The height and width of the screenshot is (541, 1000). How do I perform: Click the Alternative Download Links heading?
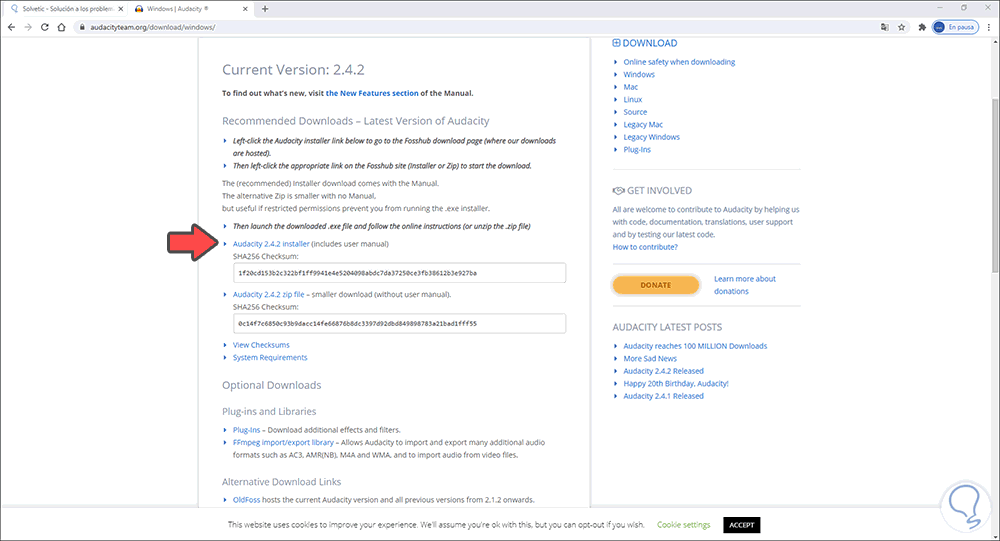click(281, 482)
